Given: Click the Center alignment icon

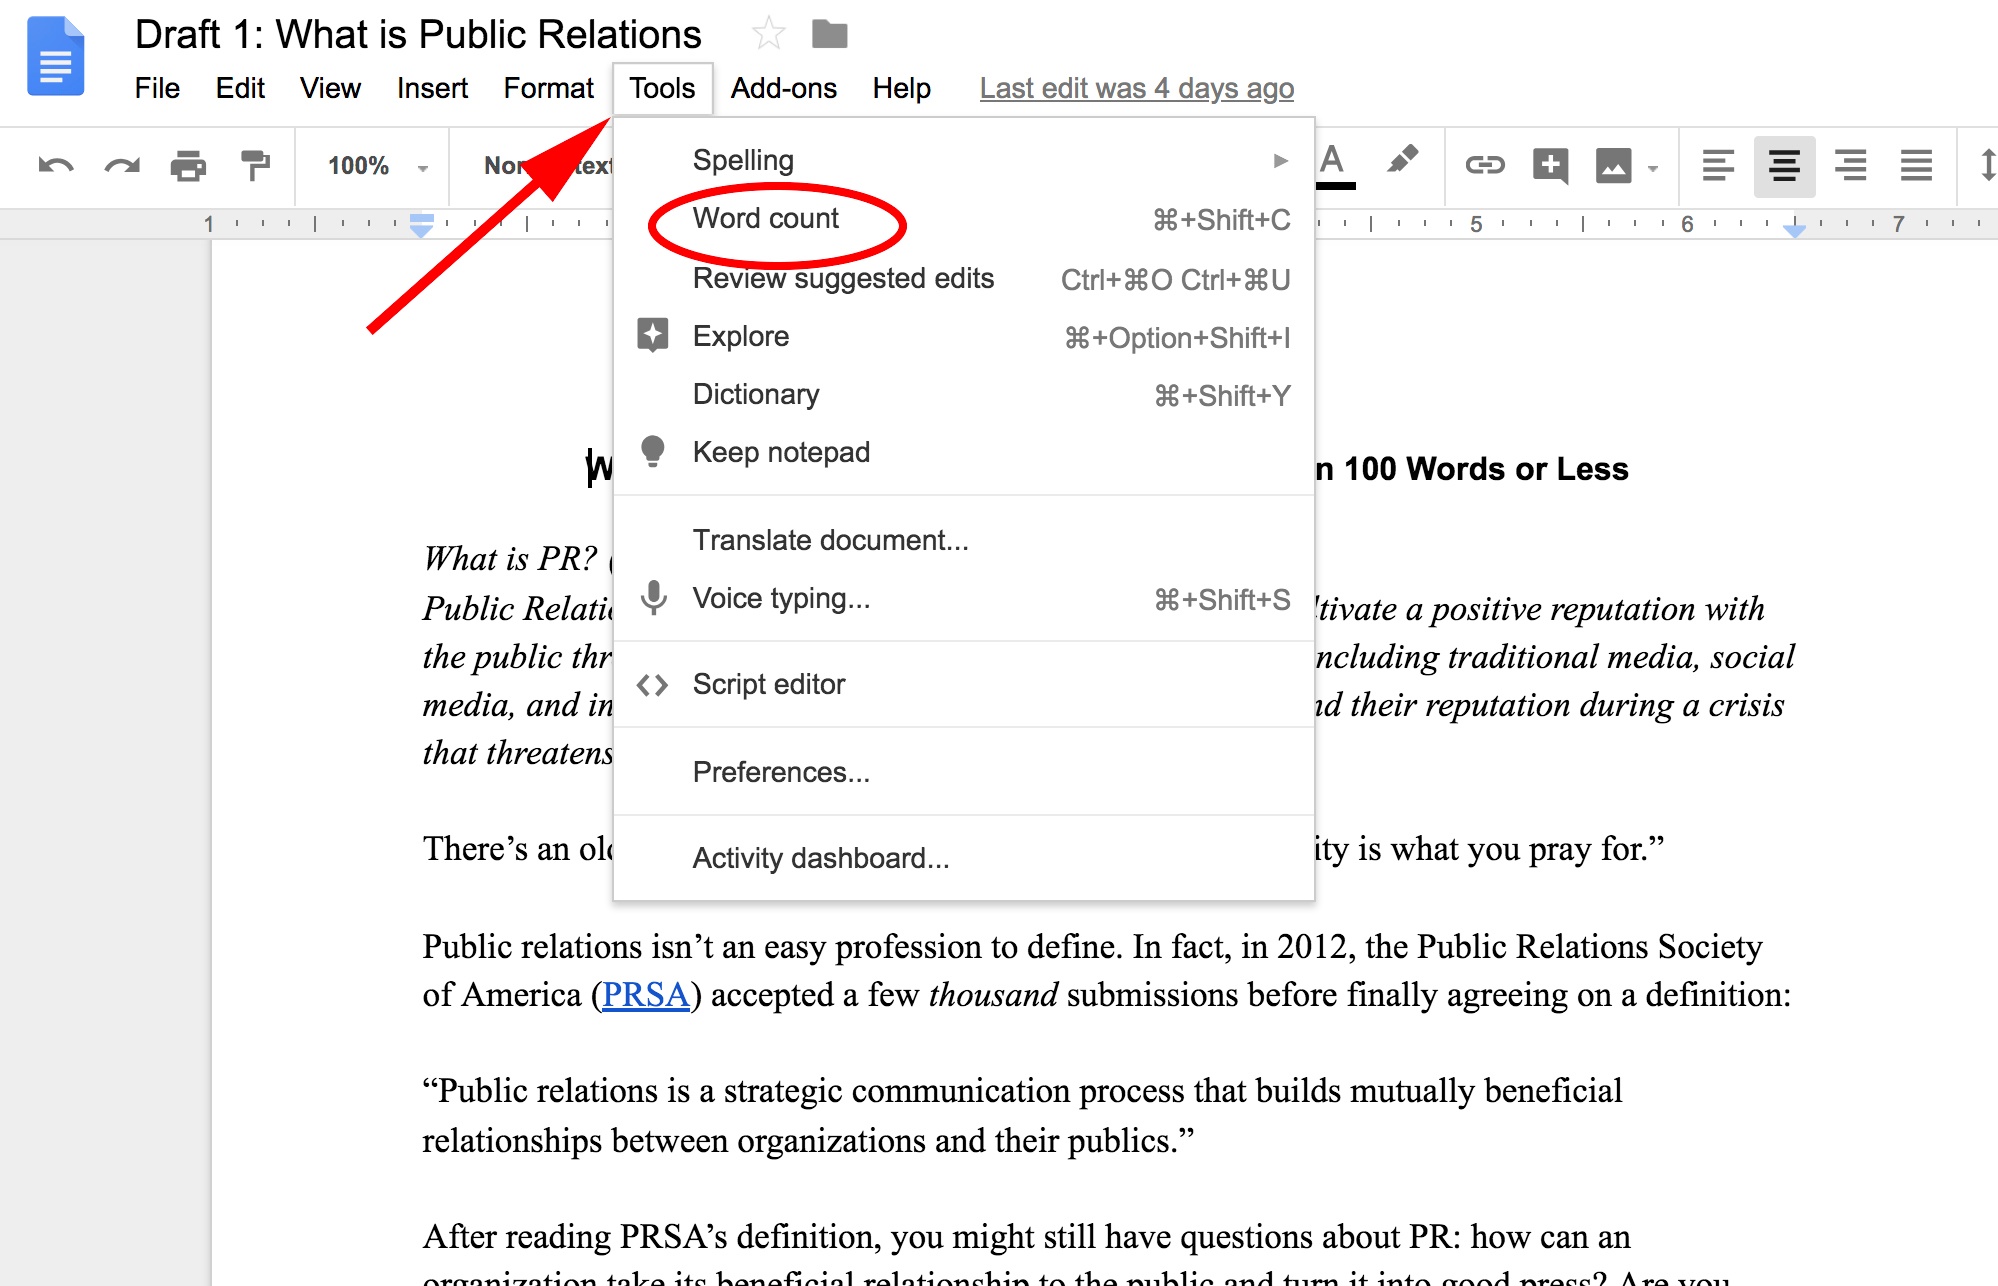Looking at the screenshot, I should [1781, 162].
